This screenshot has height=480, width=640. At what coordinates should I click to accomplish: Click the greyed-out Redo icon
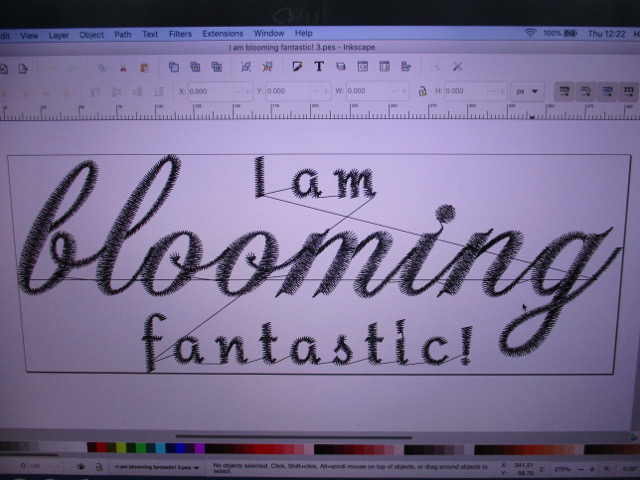pos(73,69)
